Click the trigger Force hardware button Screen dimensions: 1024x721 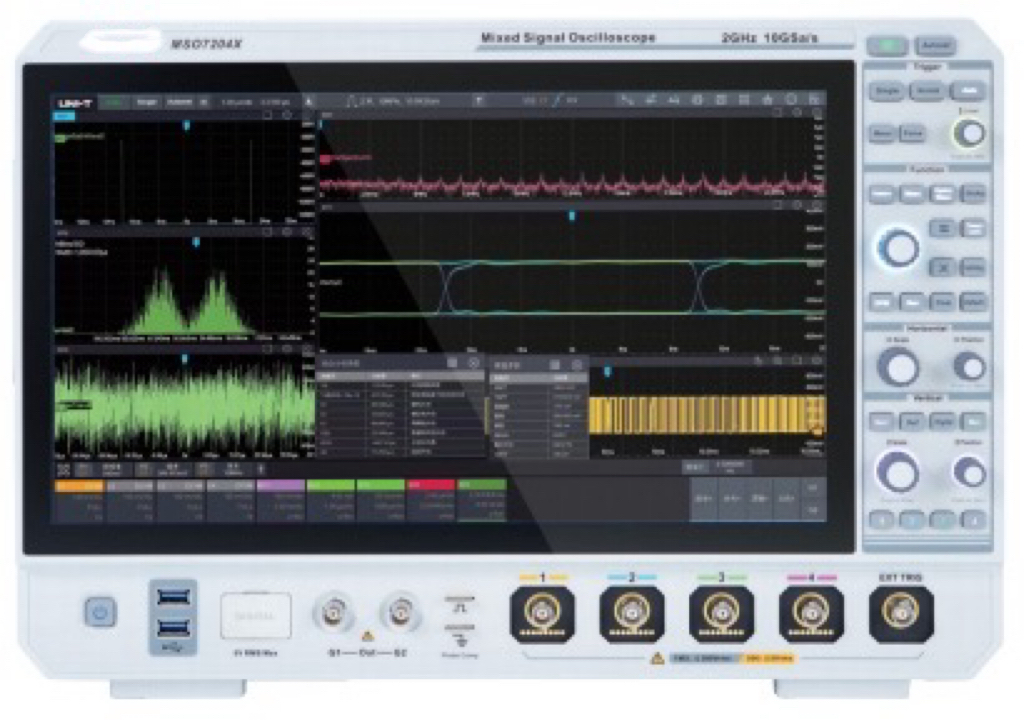912,132
